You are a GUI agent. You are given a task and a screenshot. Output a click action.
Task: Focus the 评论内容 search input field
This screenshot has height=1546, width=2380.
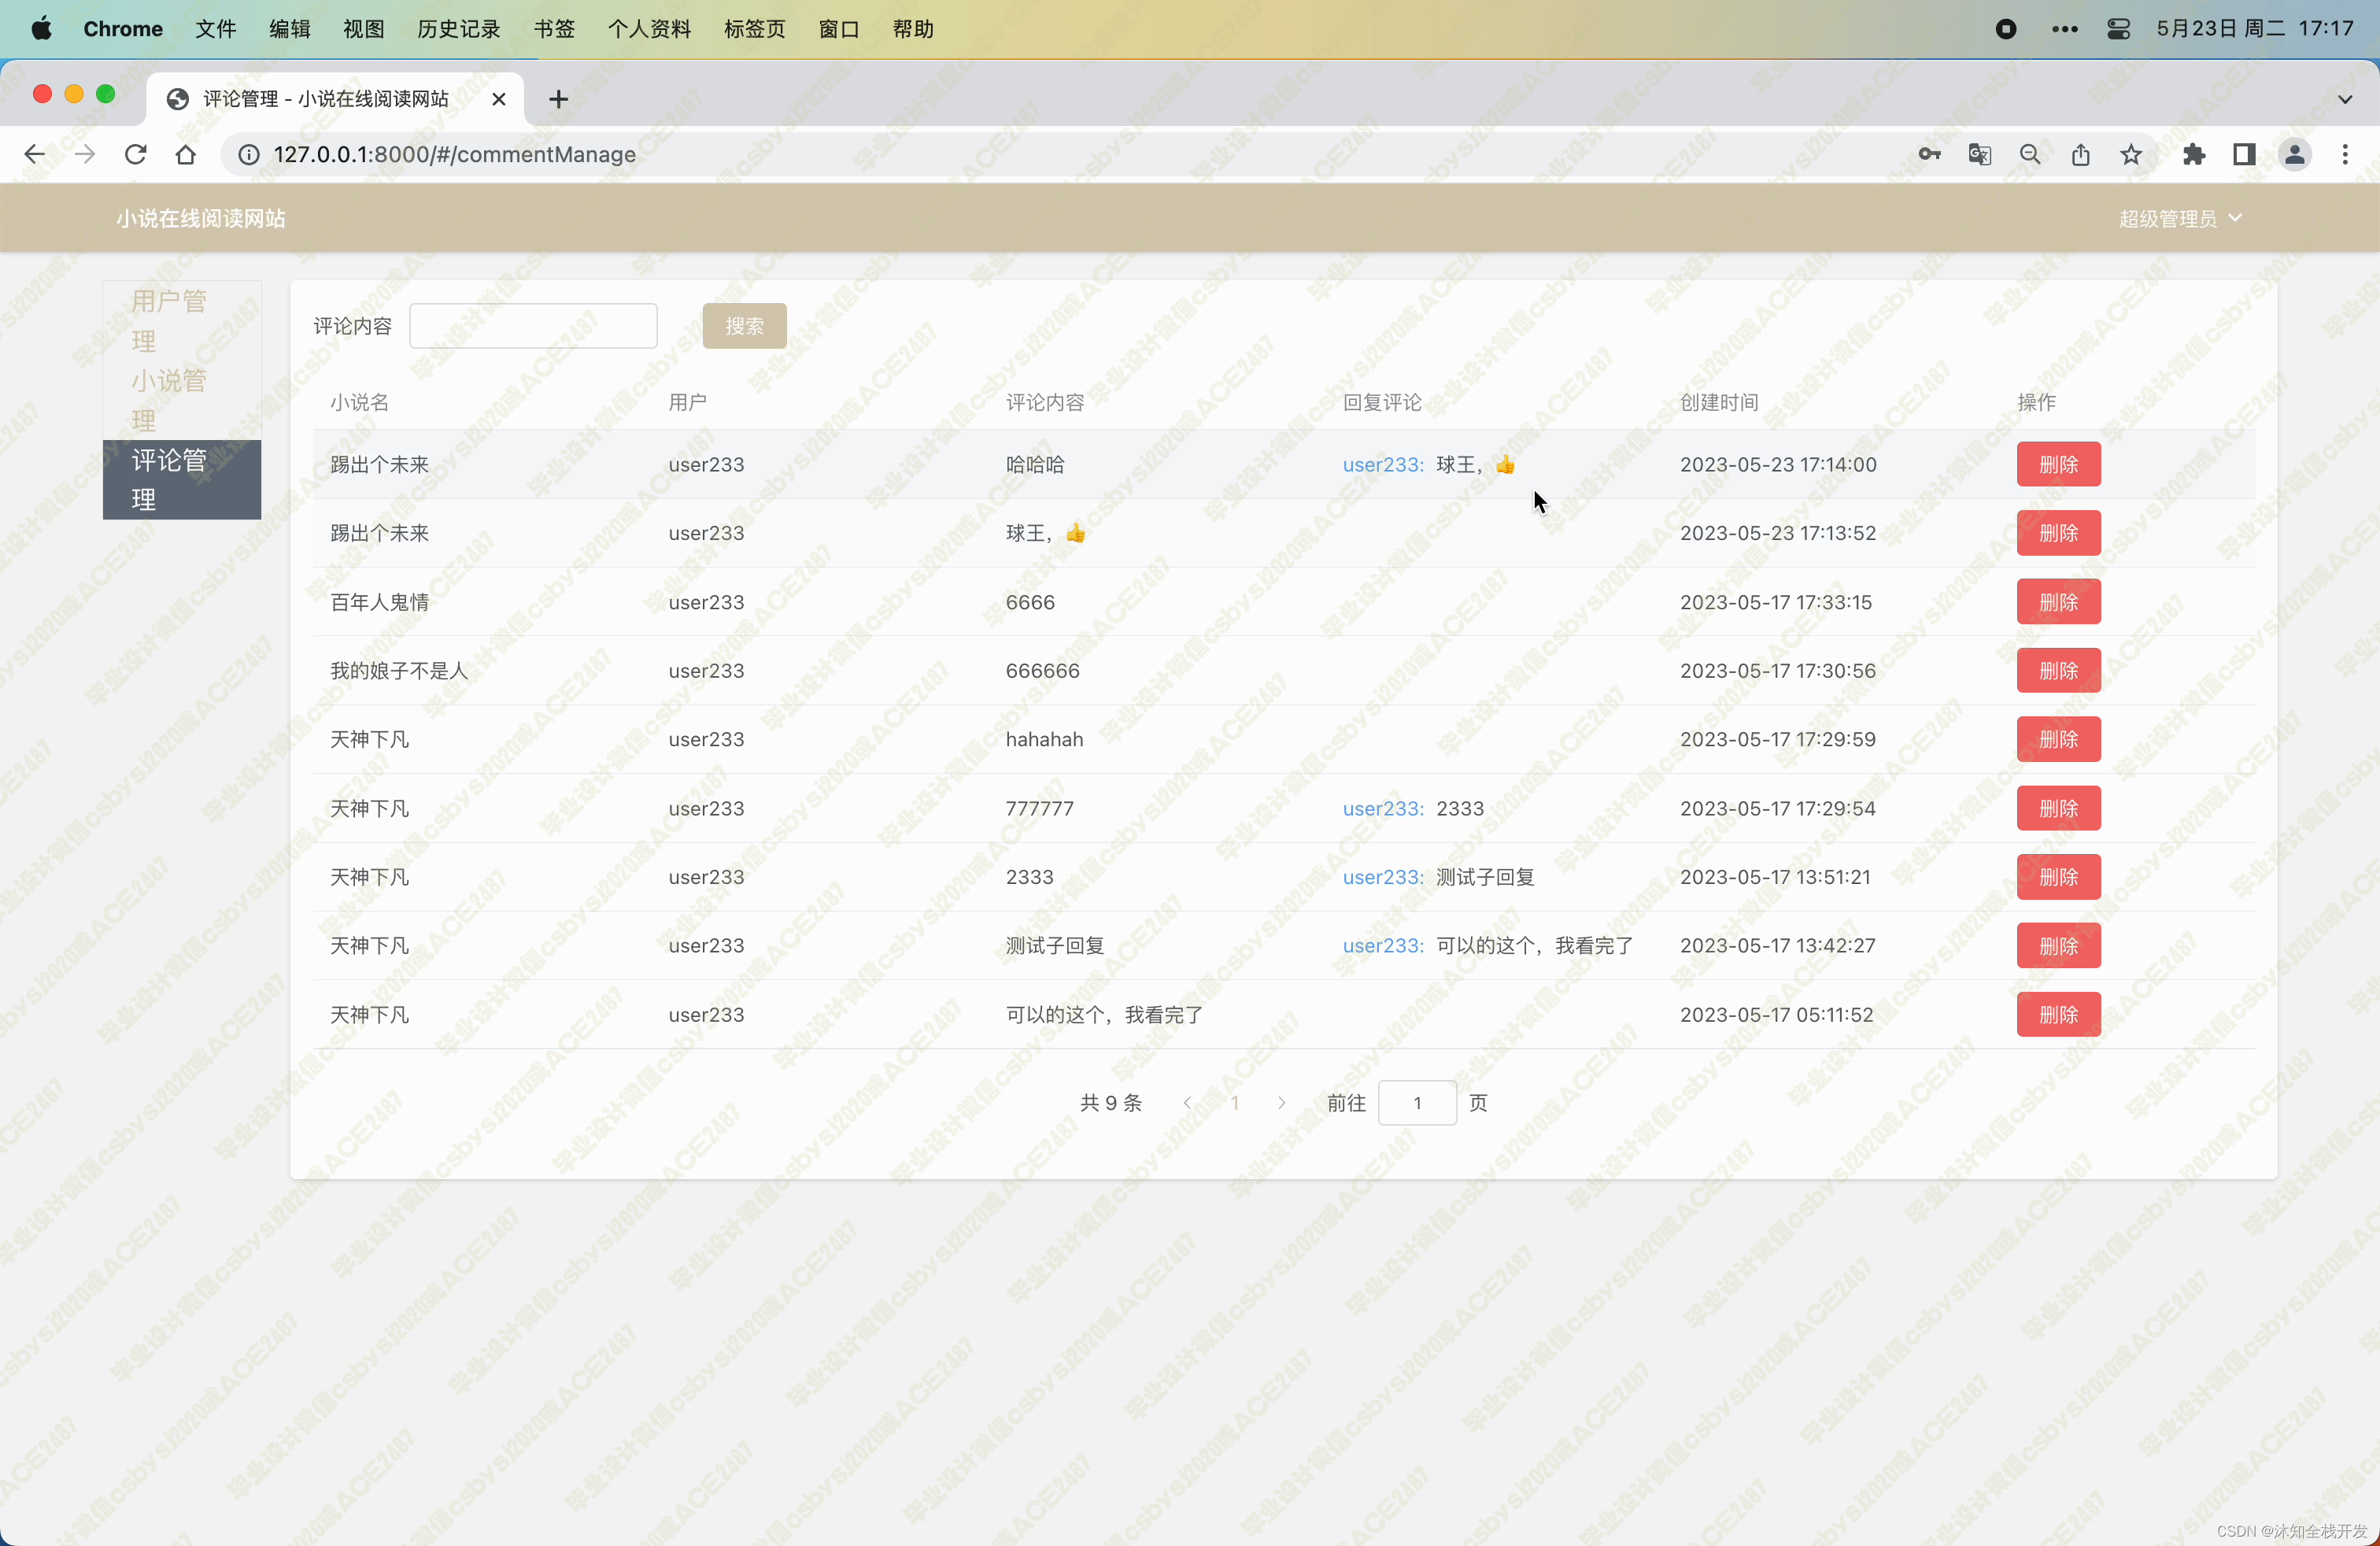(x=533, y=326)
